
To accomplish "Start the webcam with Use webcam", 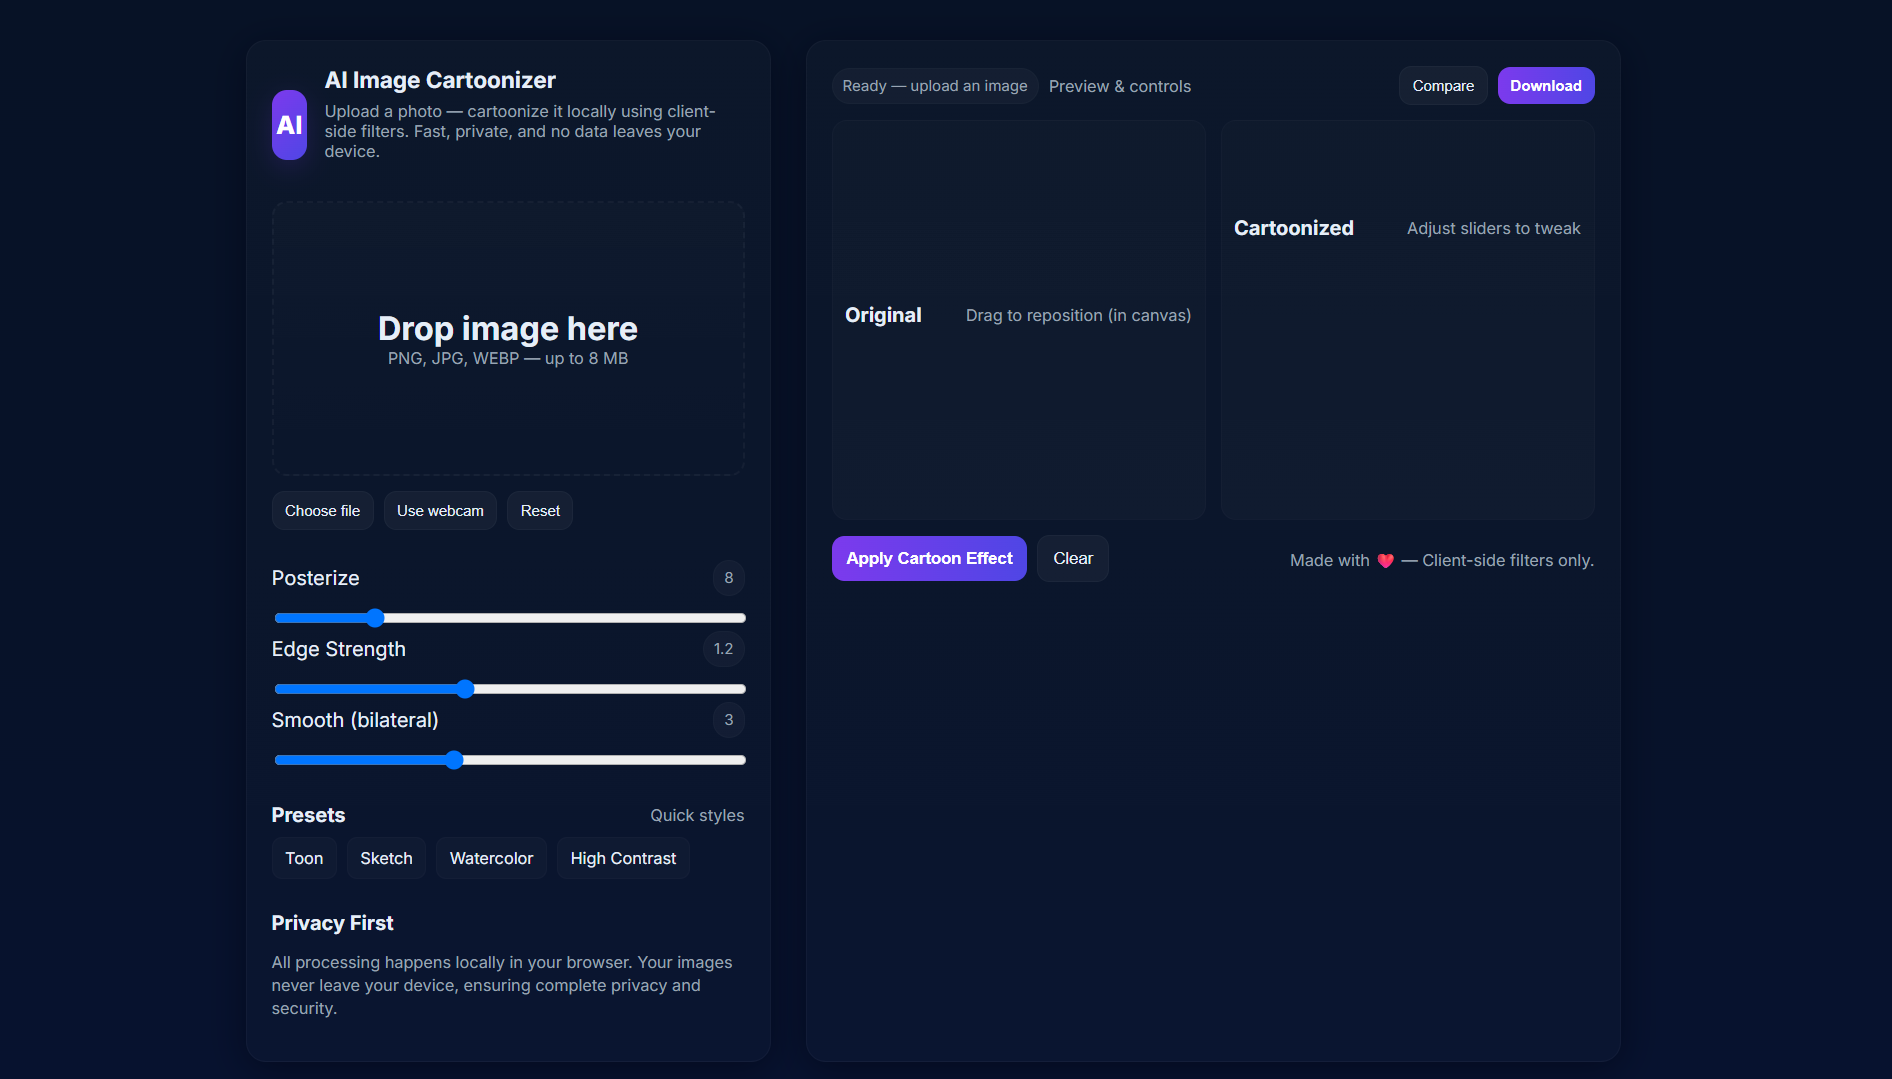I will [440, 511].
